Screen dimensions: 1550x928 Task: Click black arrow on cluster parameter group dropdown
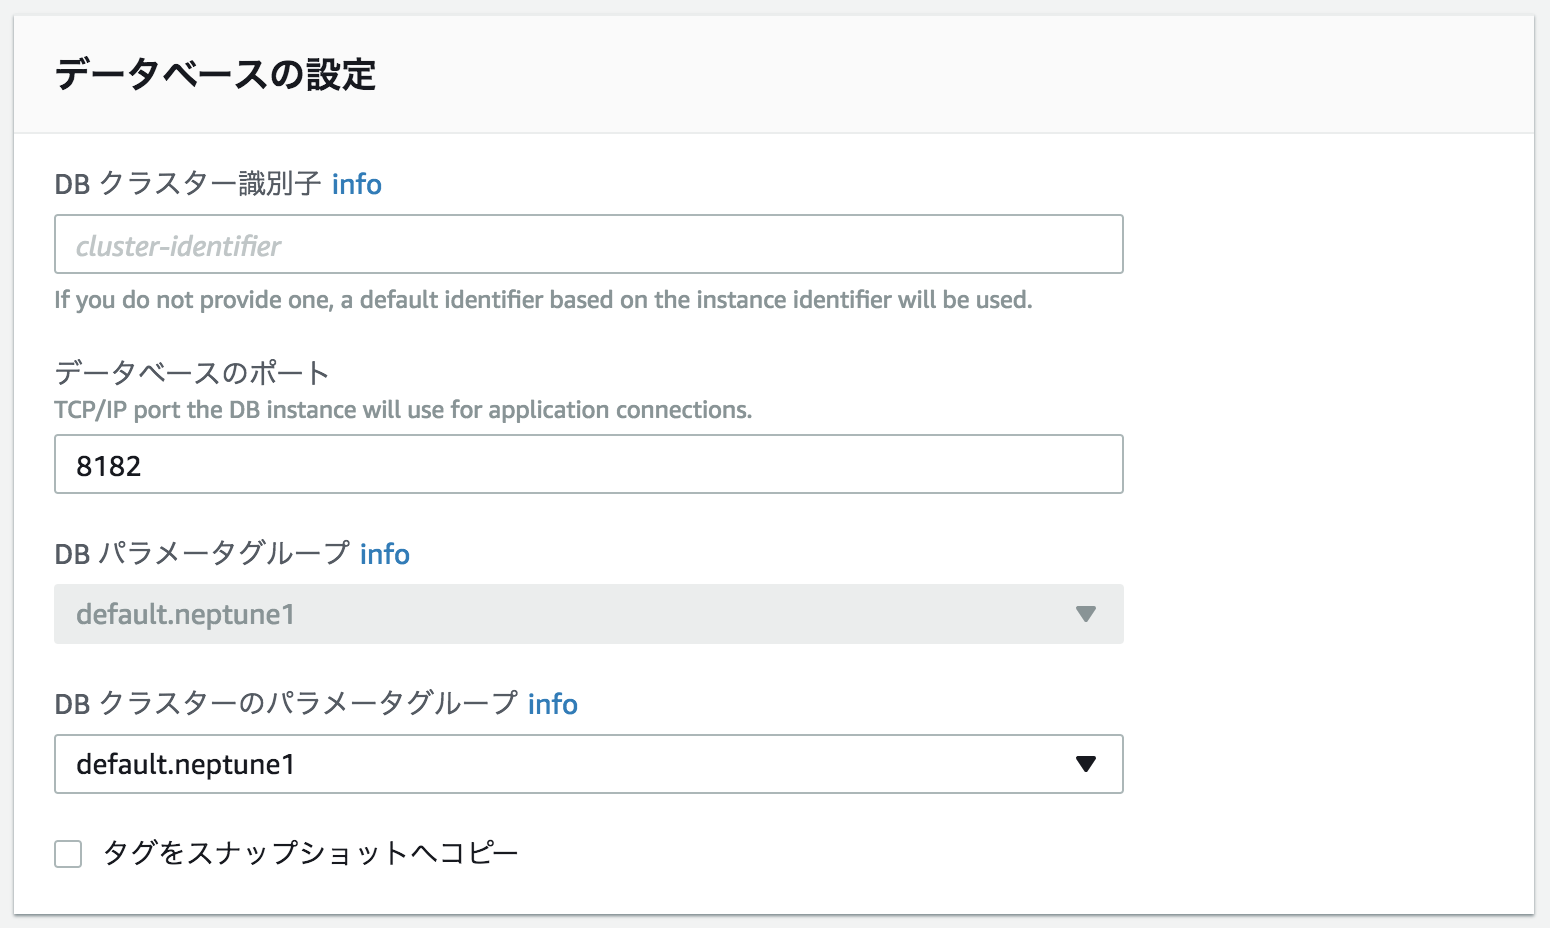click(x=1085, y=764)
